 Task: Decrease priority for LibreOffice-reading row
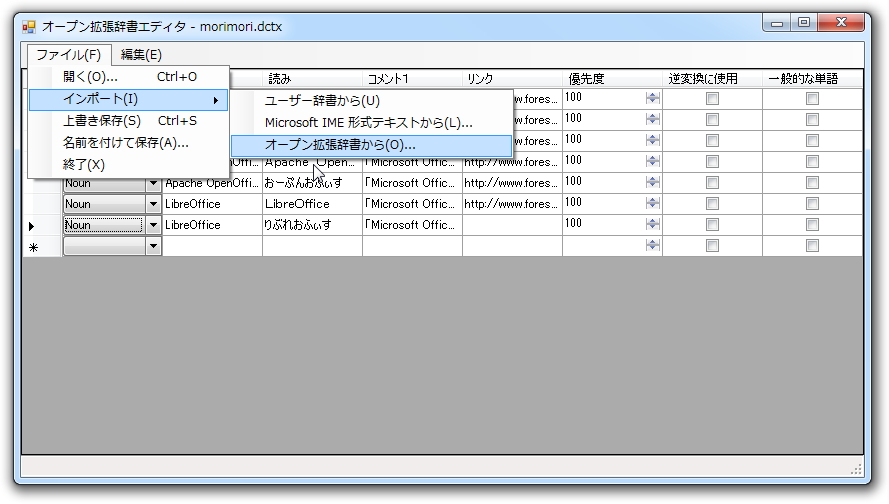click(653, 207)
